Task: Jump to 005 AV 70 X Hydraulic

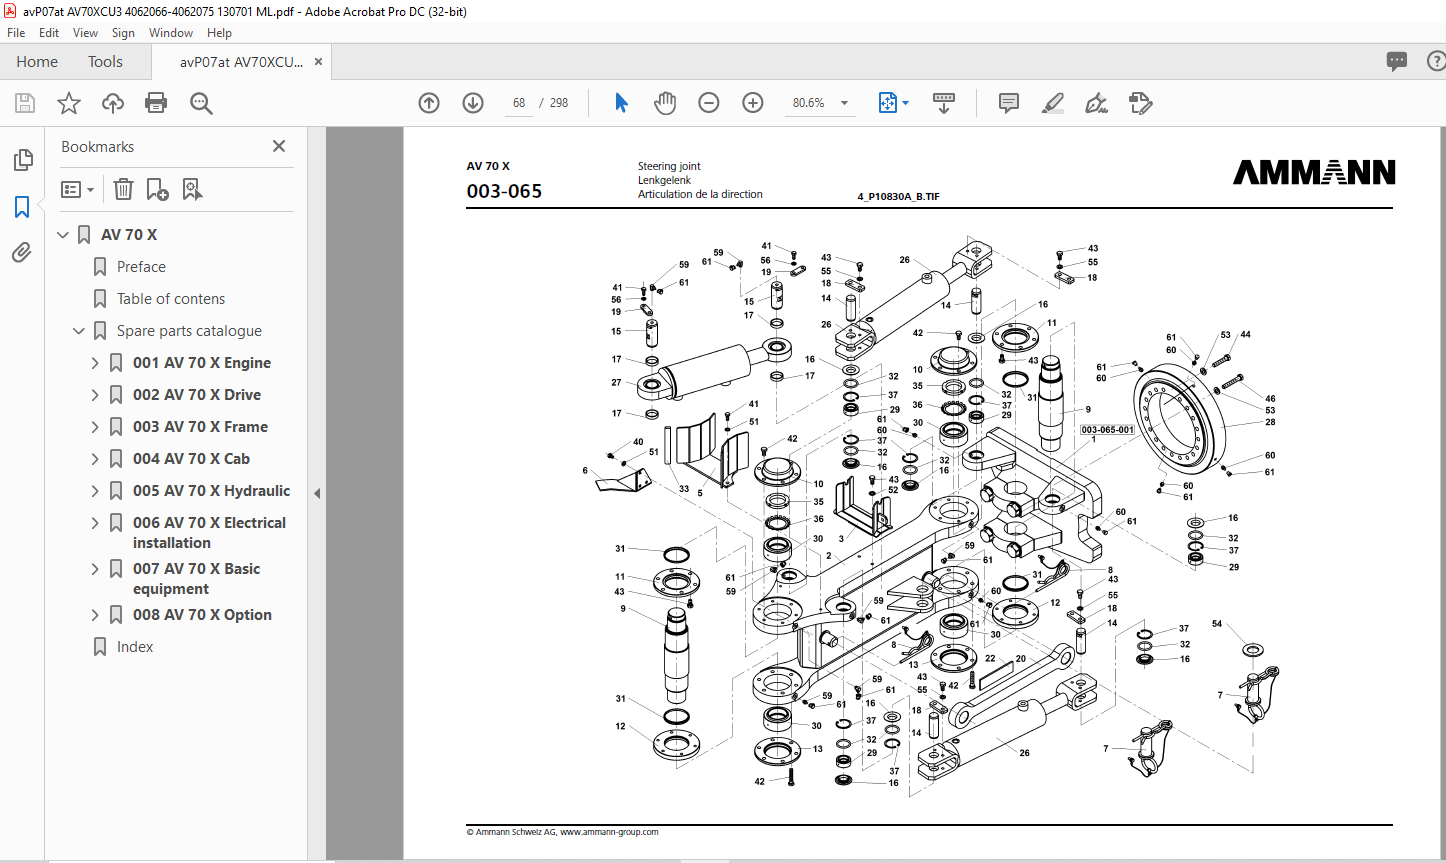Action: [211, 491]
